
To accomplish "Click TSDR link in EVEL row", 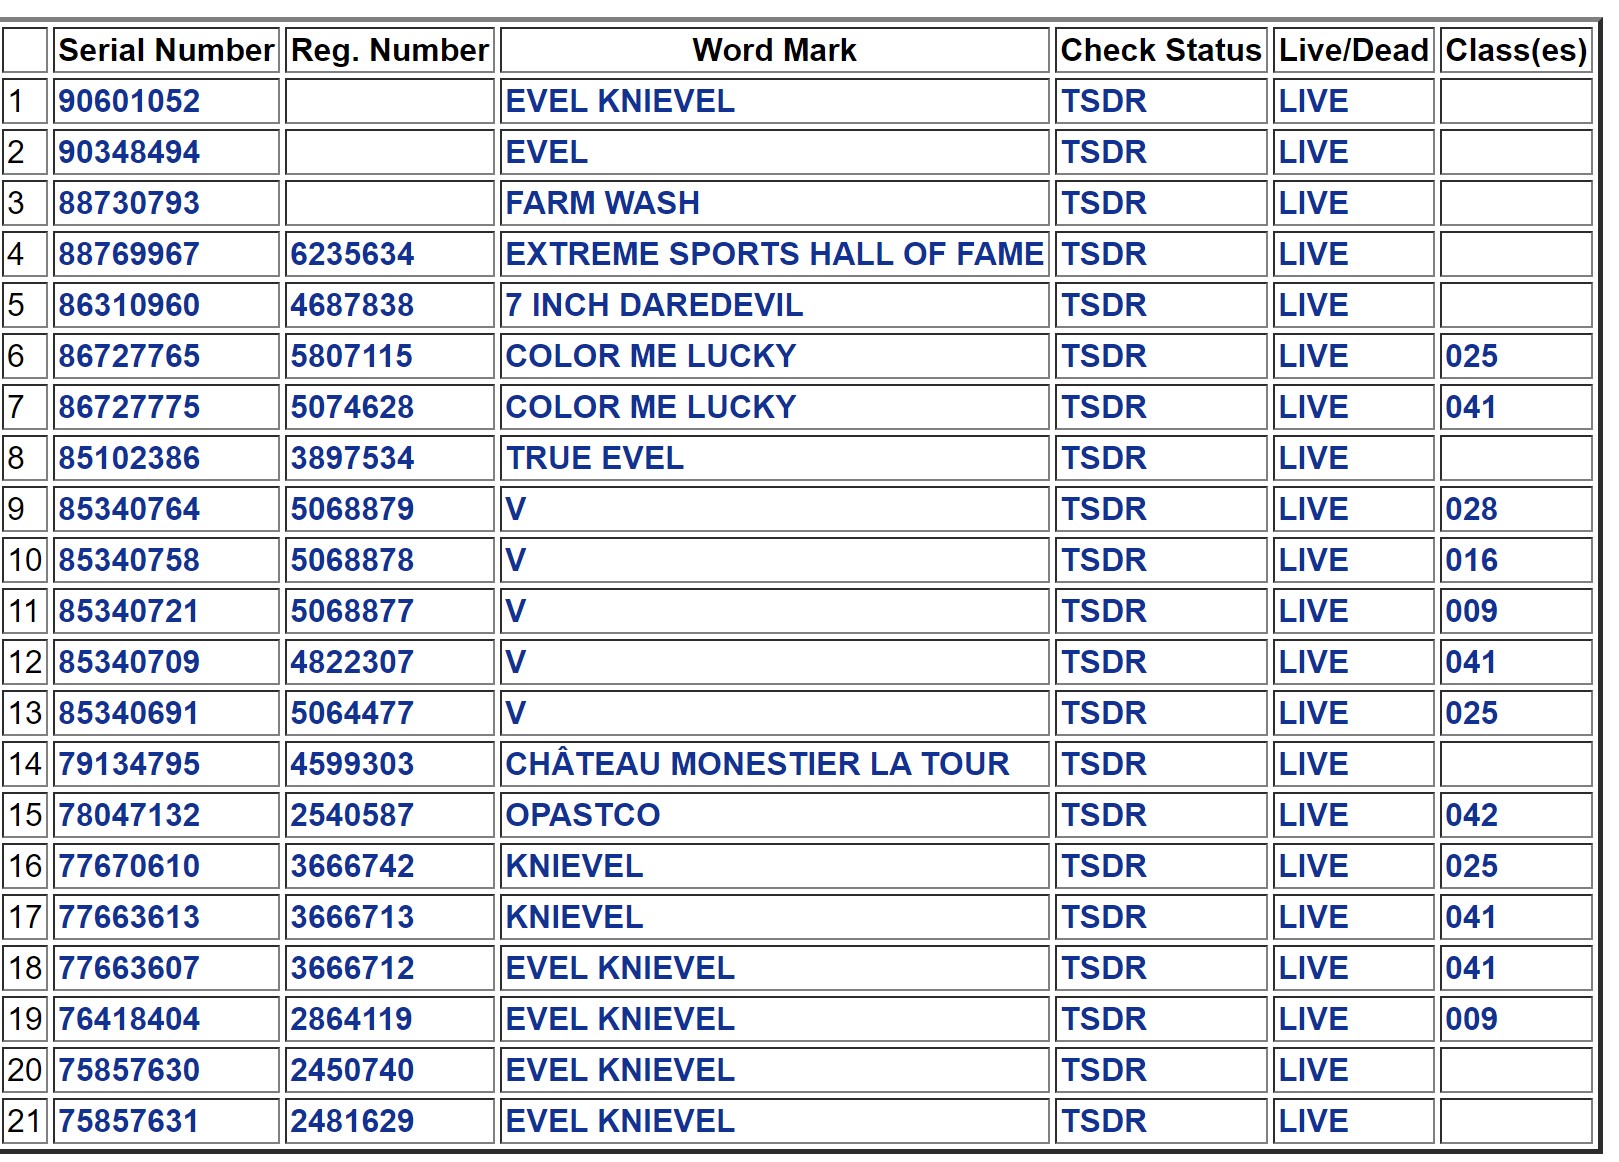I will [x=1104, y=152].
